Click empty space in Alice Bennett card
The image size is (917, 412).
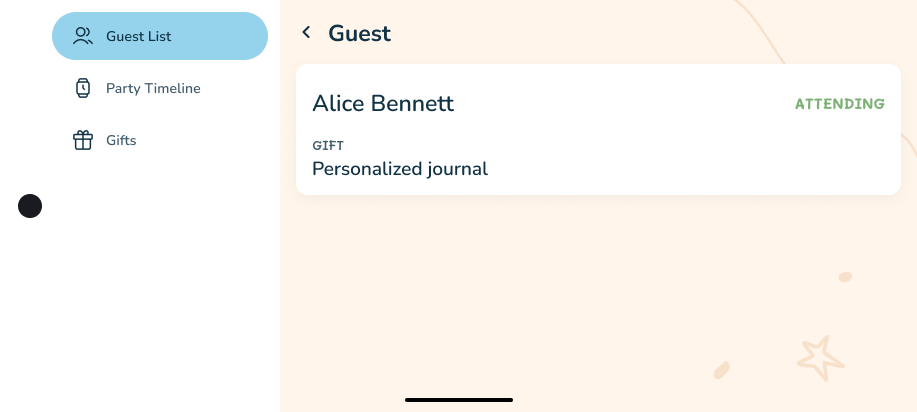coord(650,150)
